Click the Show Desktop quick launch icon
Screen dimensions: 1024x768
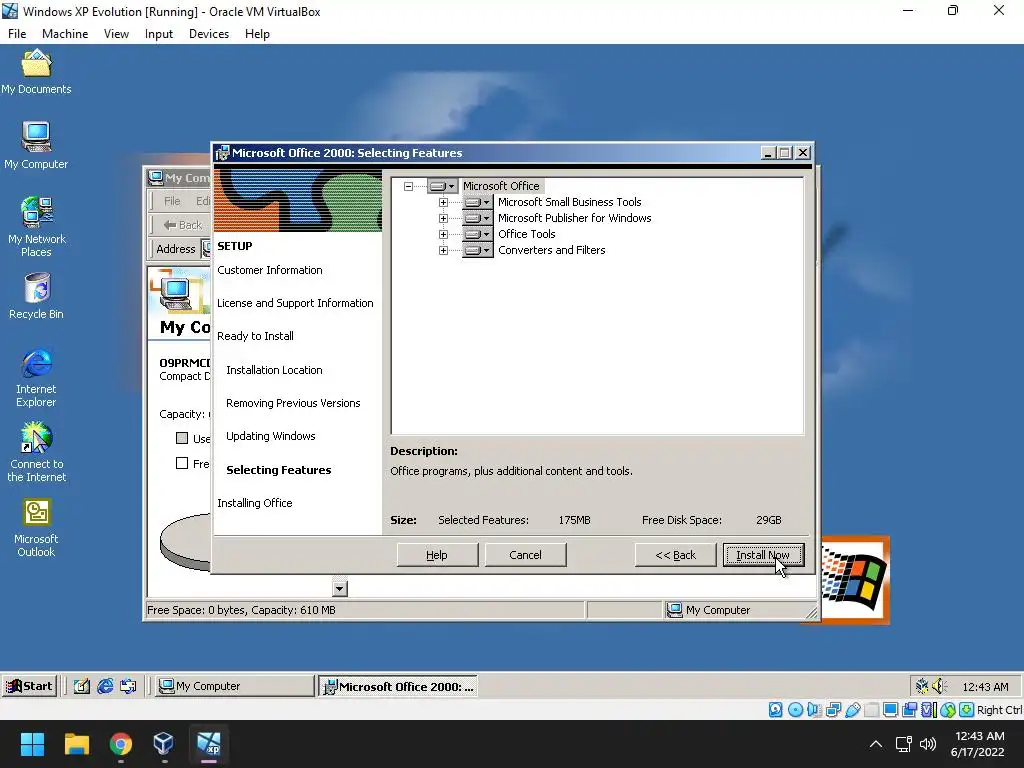[x=82, y=686]
